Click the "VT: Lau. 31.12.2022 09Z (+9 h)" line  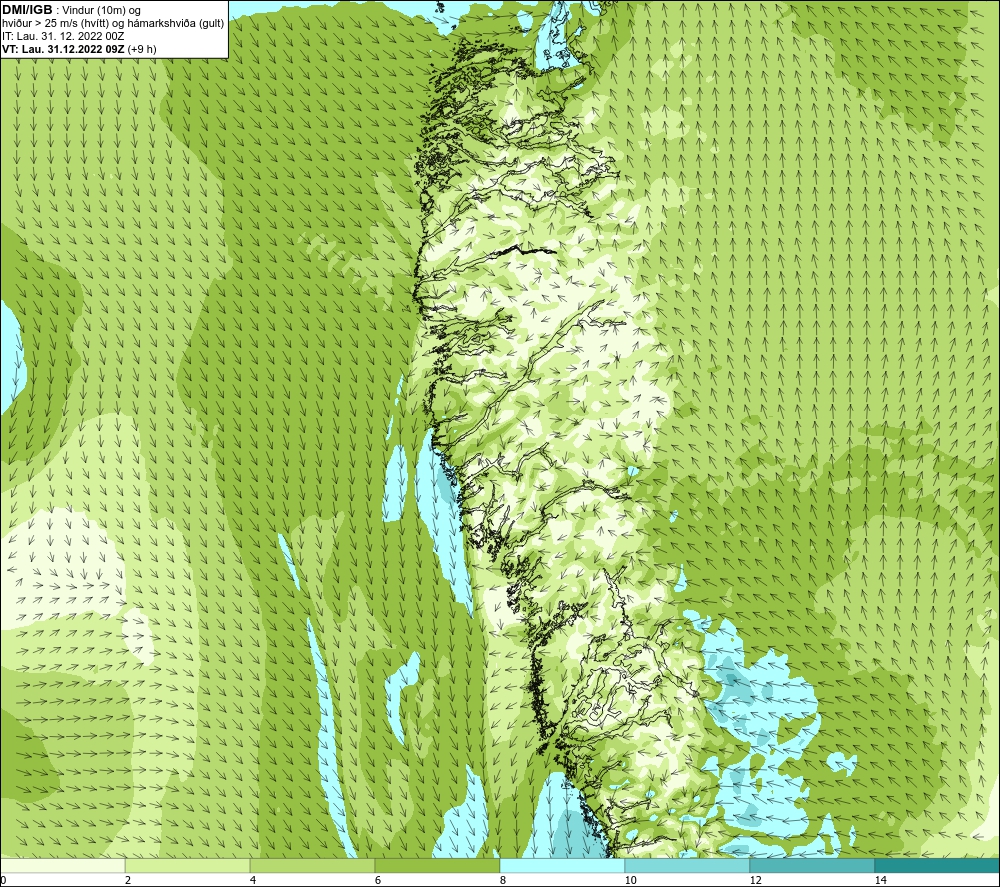coord(79,49)
